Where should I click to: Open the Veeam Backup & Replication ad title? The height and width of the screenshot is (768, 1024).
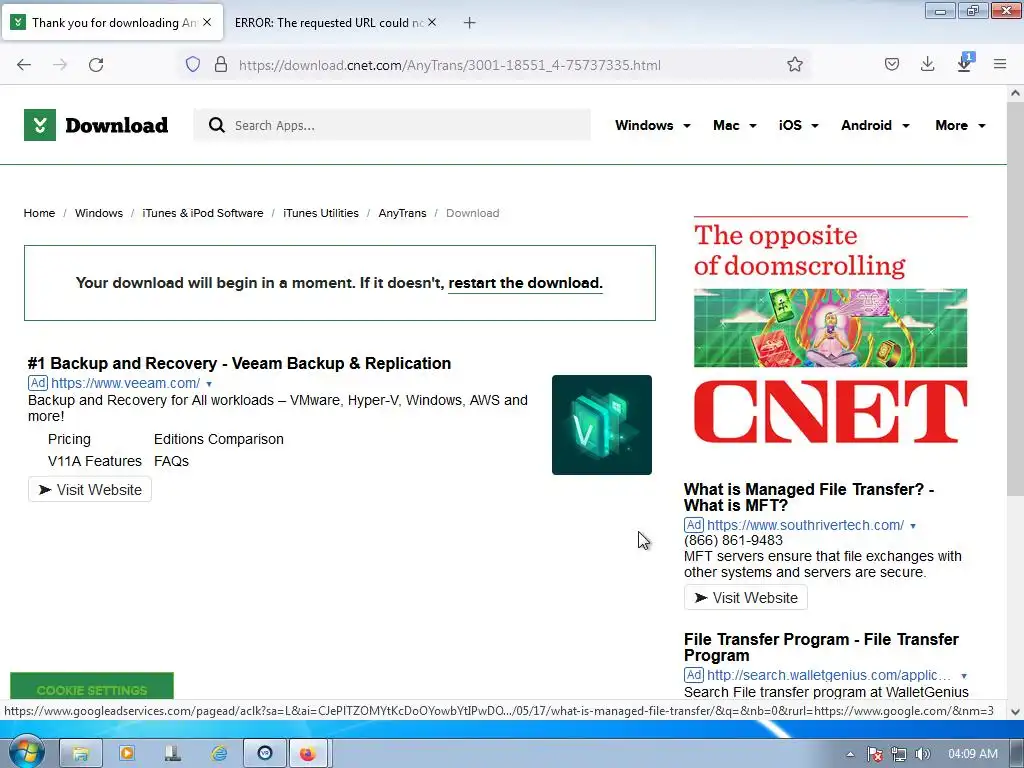tap(239, 363)
